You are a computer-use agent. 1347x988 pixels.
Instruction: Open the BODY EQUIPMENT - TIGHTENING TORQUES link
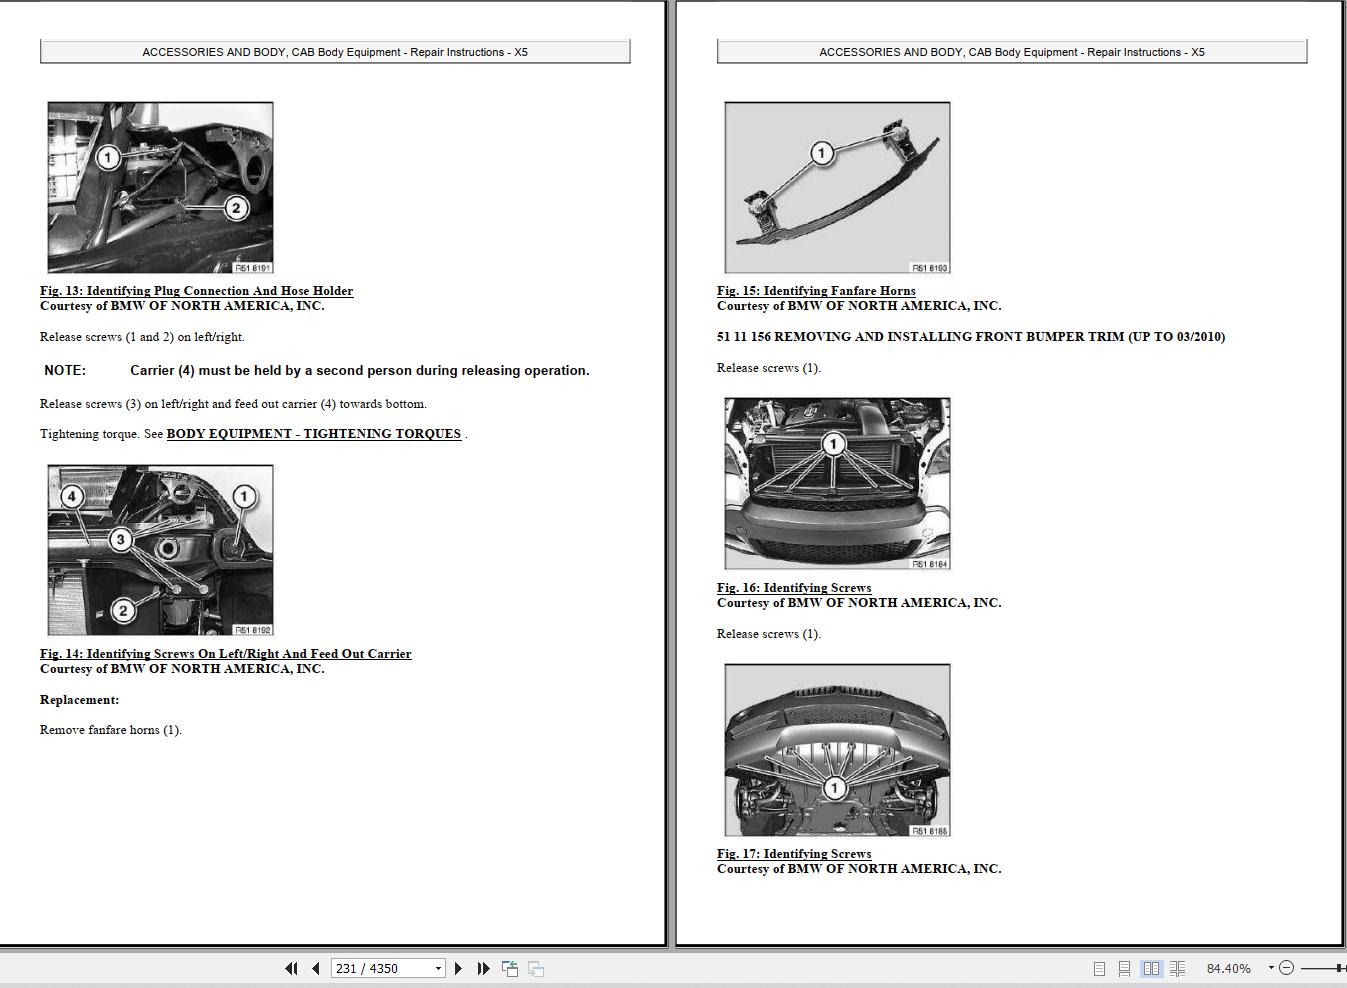click(313, 433)
